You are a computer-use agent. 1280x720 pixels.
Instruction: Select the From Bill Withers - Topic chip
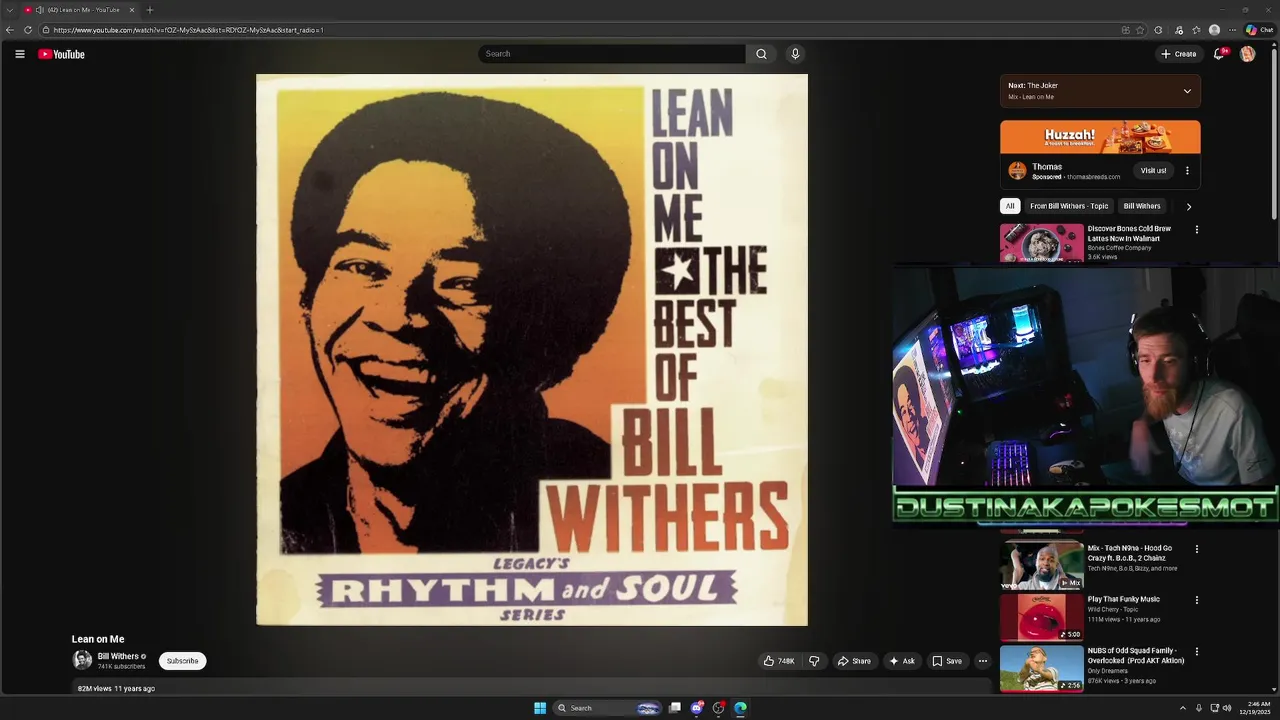point(1069,206)
